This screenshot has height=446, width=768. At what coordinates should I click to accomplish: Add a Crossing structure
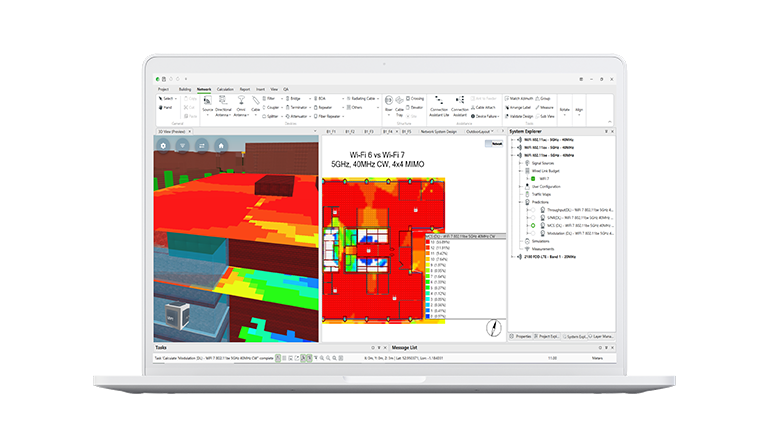point(415,98)
